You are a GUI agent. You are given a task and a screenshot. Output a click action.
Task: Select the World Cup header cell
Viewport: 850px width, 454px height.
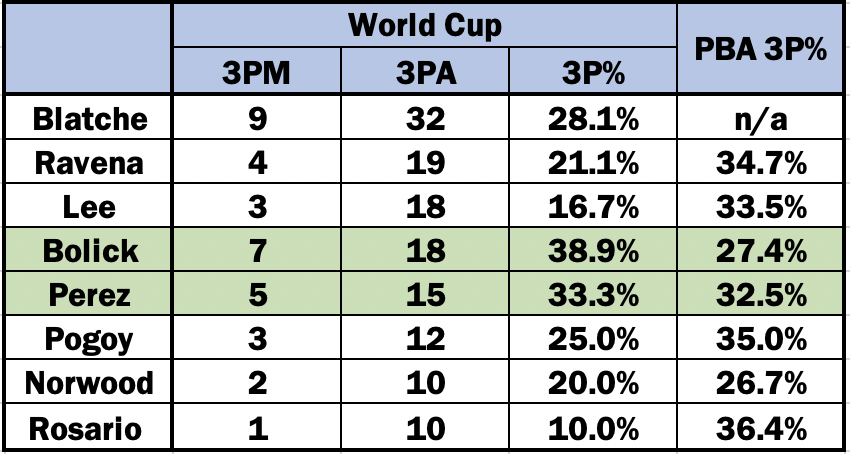point(424,25)
